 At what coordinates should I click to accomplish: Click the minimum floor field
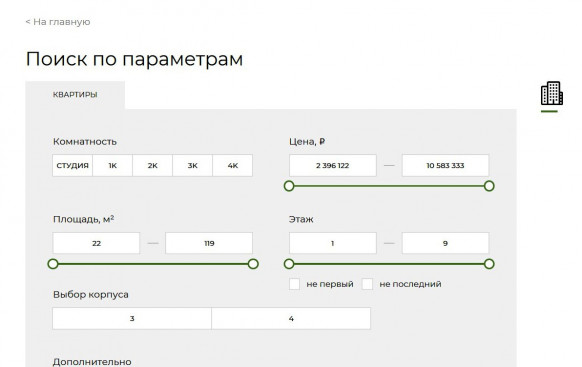(333, 243)
